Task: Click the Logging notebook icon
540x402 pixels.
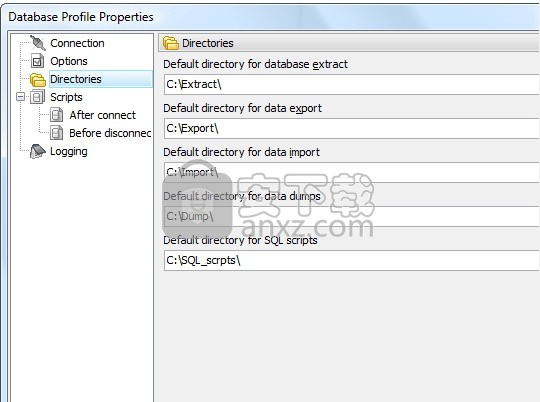Action: 38,151
